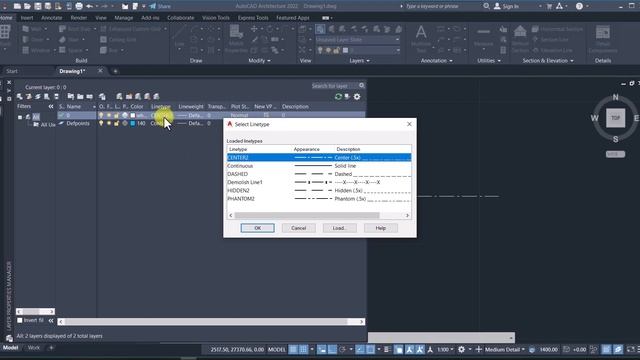Sort layers by the Name column
Viewport: 640px width, 360px height.
74,107
